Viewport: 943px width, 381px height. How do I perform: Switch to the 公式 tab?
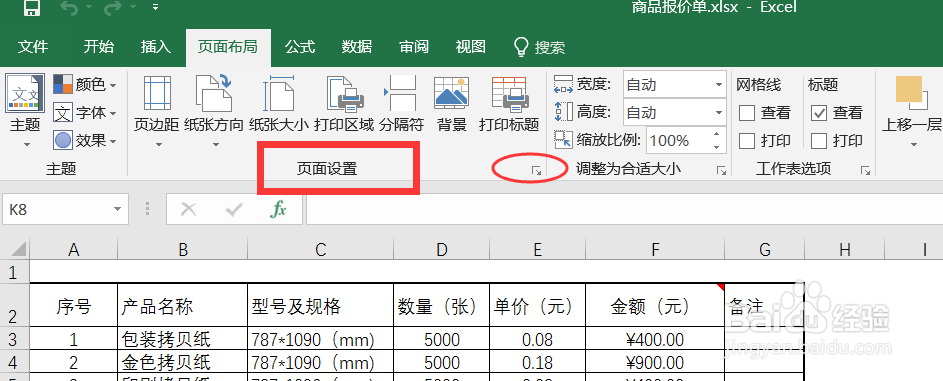click(x=300, y=47)
